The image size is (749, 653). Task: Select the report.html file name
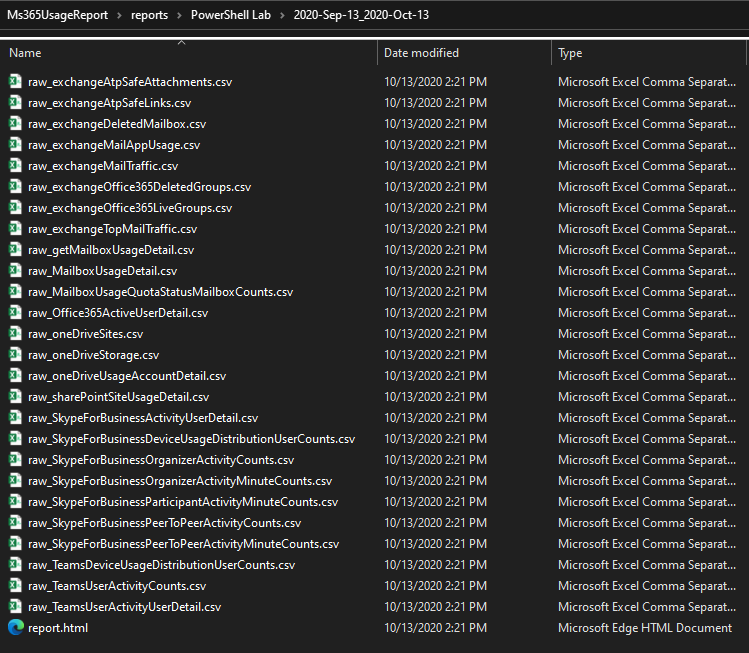(58, 628)
